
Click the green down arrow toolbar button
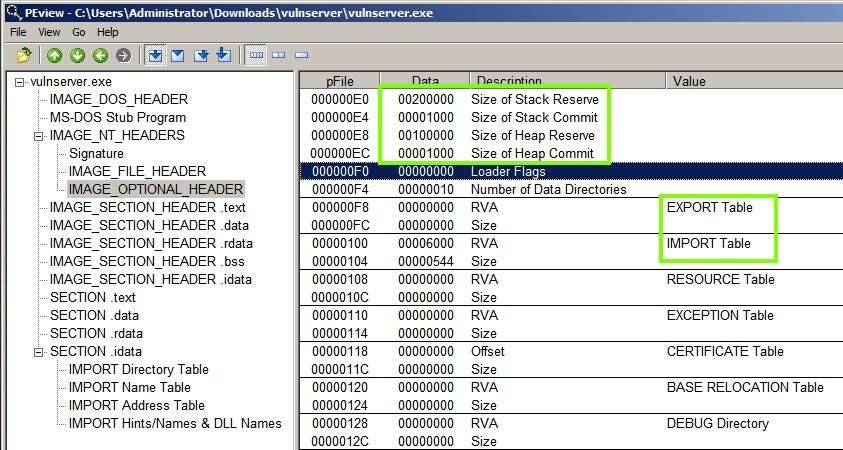(77, 55)
